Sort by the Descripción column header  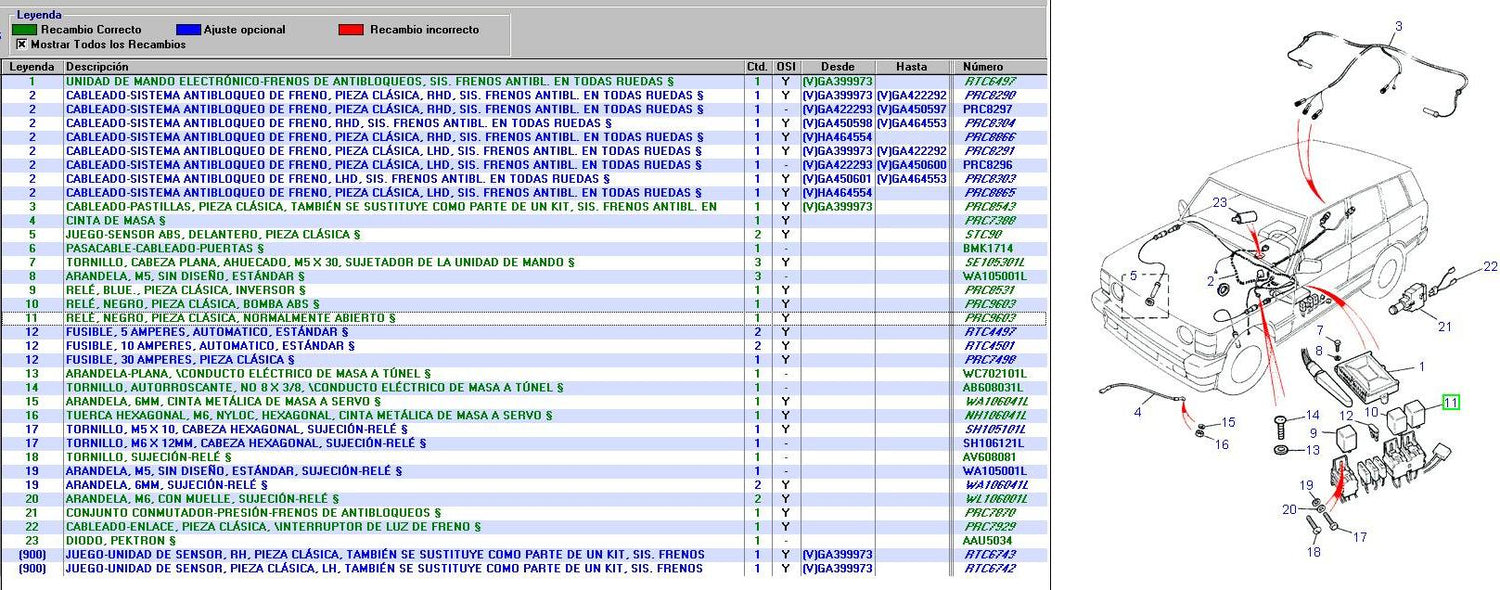(404, 67)
